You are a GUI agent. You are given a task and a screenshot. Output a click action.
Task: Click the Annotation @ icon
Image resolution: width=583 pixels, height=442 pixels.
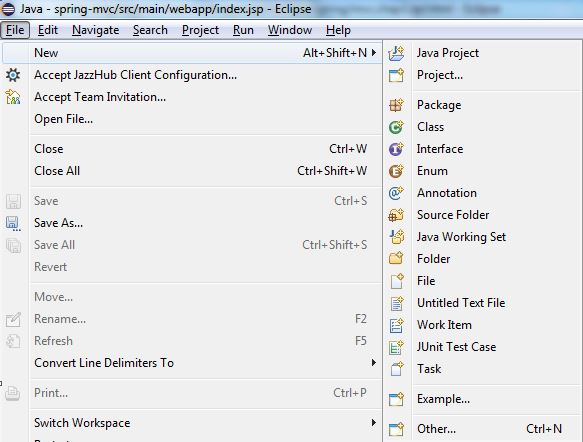click(x=396, y=193)
